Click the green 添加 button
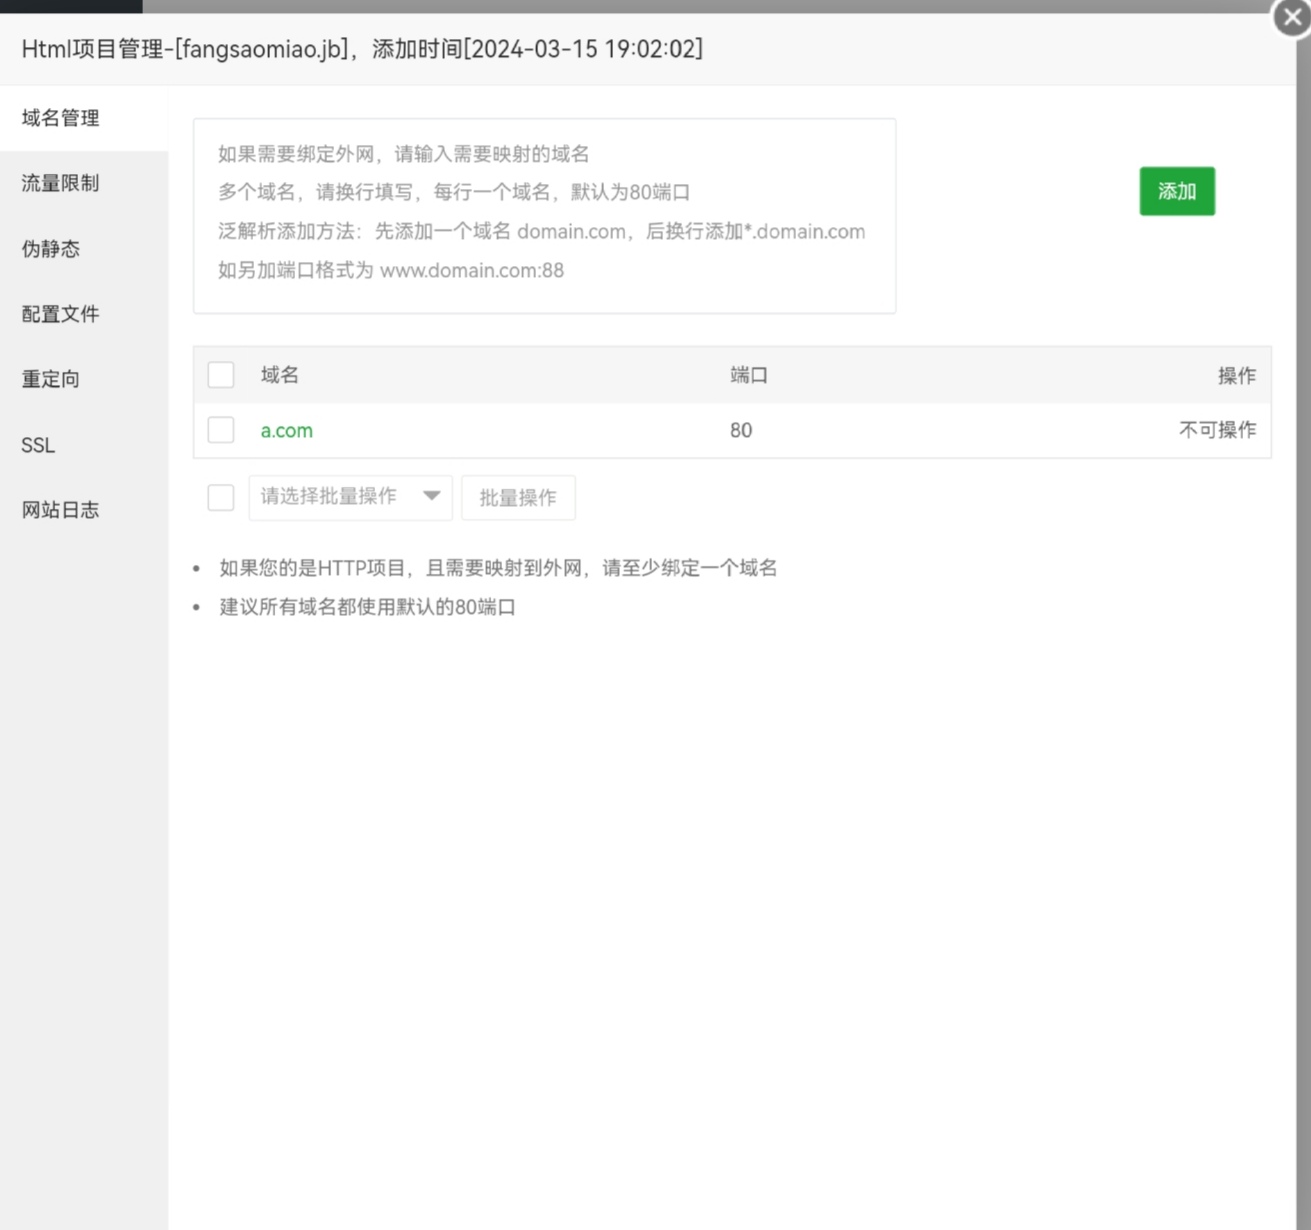 [x=1177, y=191]
